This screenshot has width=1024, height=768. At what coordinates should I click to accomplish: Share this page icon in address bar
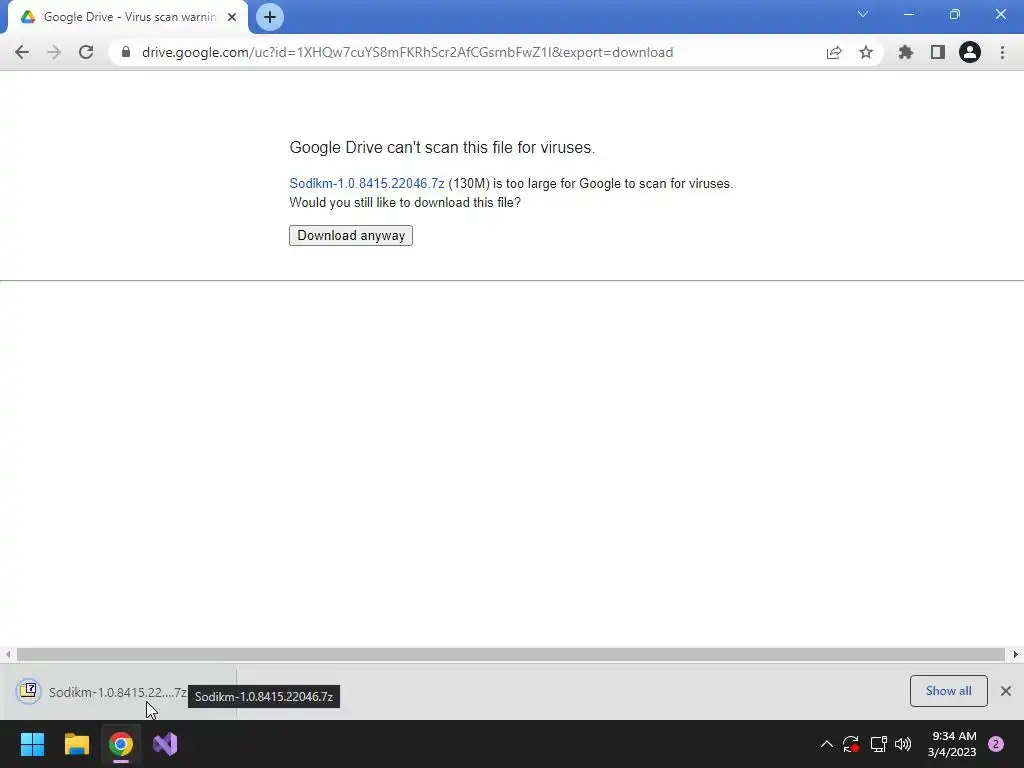(x=834, y=52)
